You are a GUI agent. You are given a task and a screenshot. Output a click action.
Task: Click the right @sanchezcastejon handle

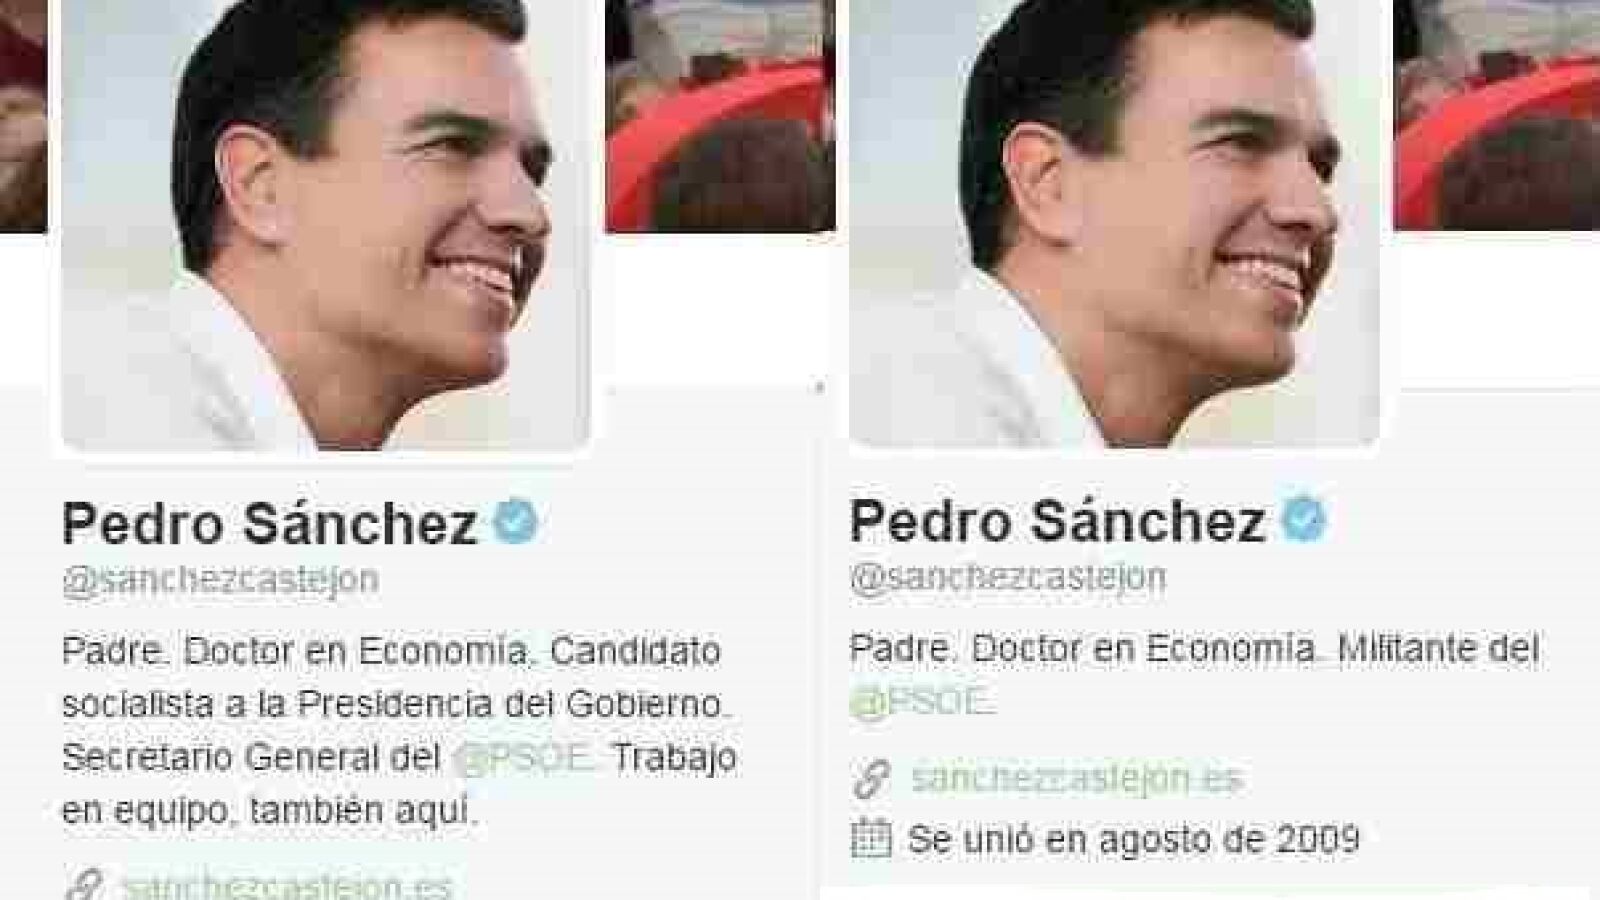(x=1008, y=577)
